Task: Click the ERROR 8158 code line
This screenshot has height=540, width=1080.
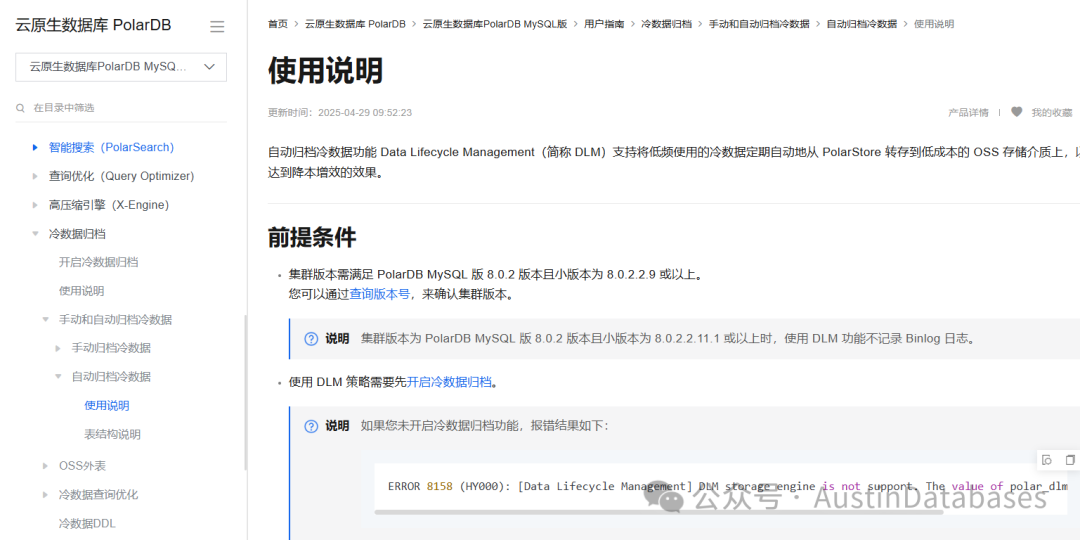Action: pos(727,486)
